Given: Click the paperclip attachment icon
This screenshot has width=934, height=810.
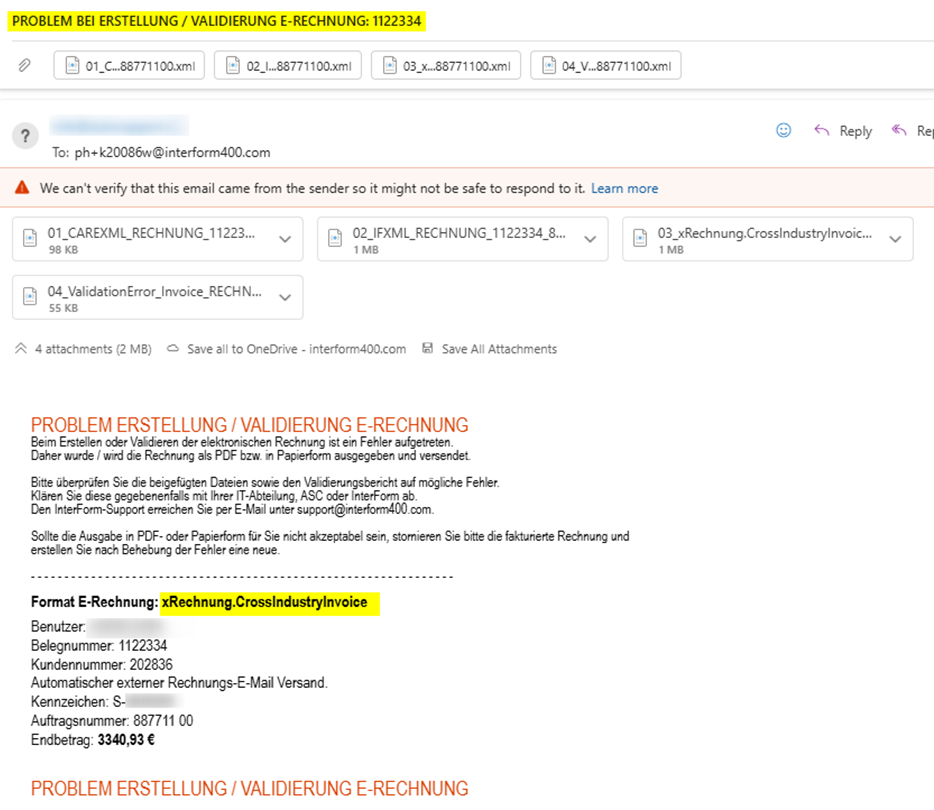Looking at the screenshot, I should click(x=25, y=65).
